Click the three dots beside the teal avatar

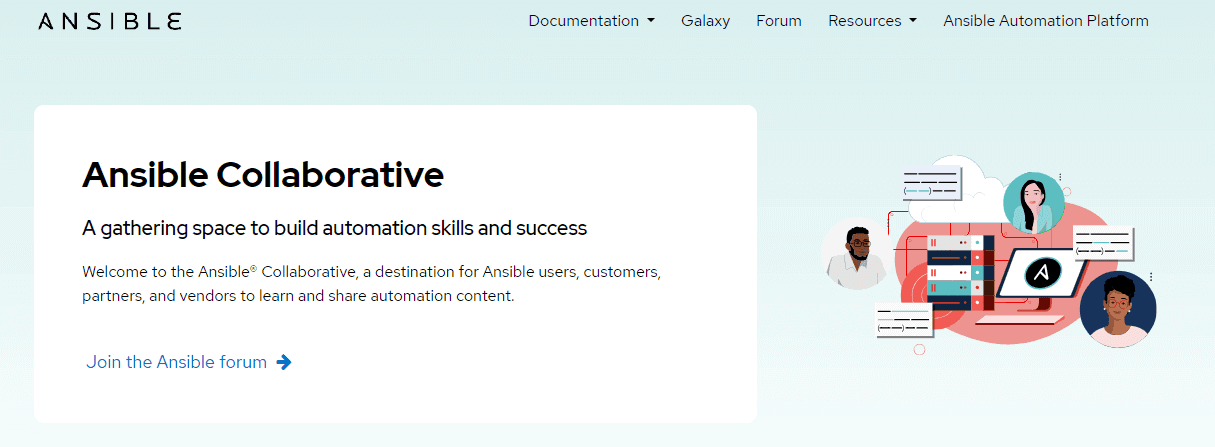[x=1060, y=177]
